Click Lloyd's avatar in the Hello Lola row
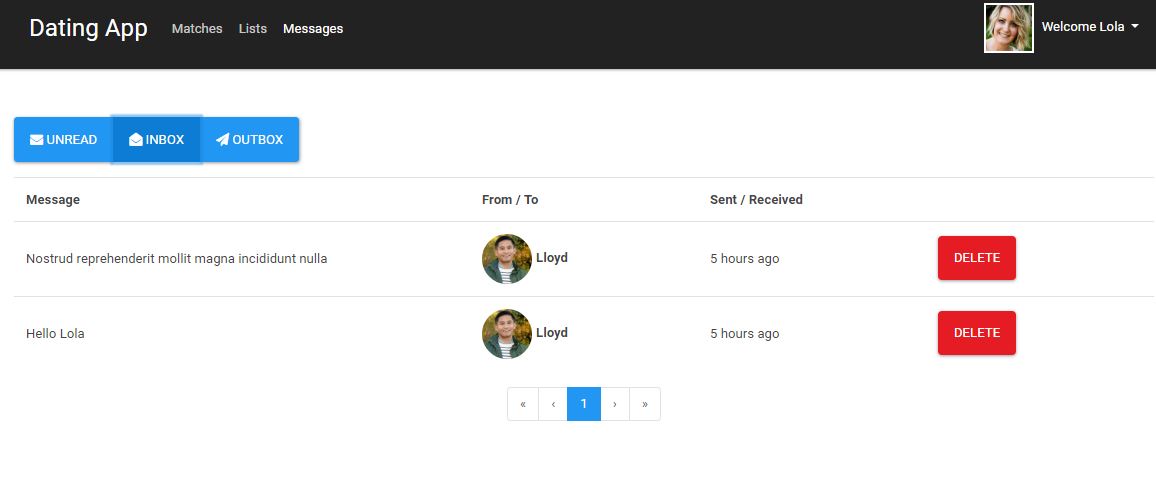Image resolution: width=1156 pixels, height=485 pixels. pos(506,334)
